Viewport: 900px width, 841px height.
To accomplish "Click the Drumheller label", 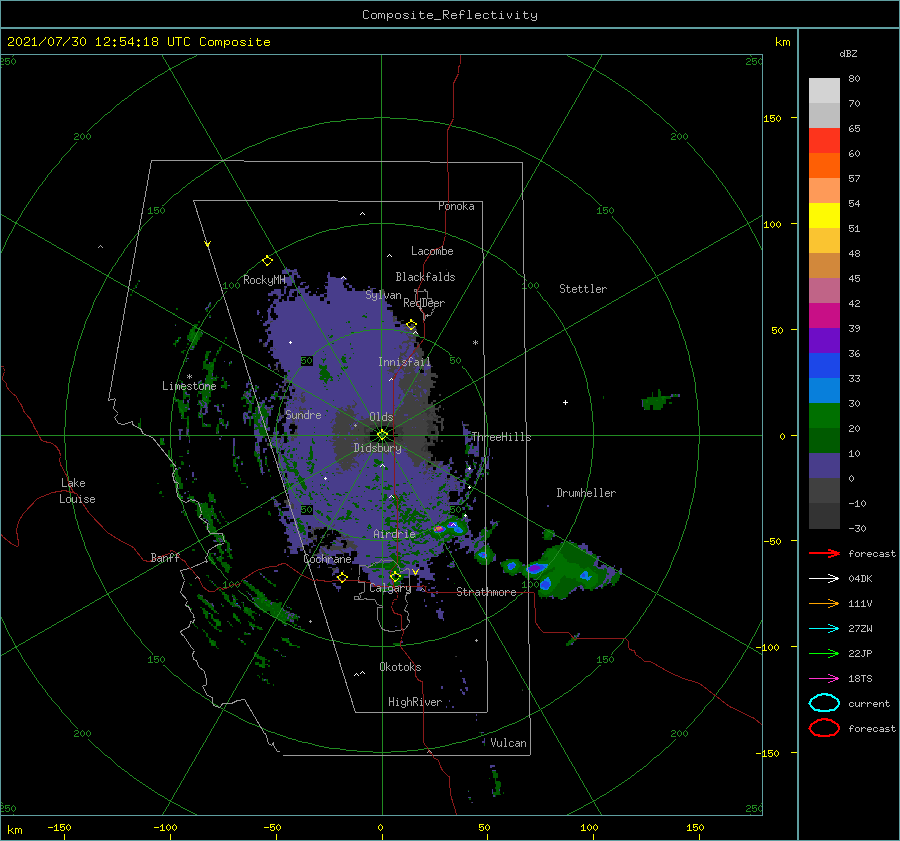I will click(x=586, y=493).
